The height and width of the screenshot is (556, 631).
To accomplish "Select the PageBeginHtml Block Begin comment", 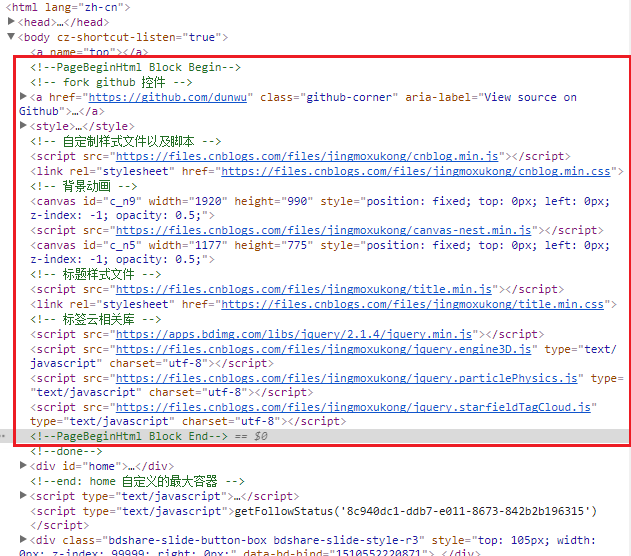I will tap(136, 67).
